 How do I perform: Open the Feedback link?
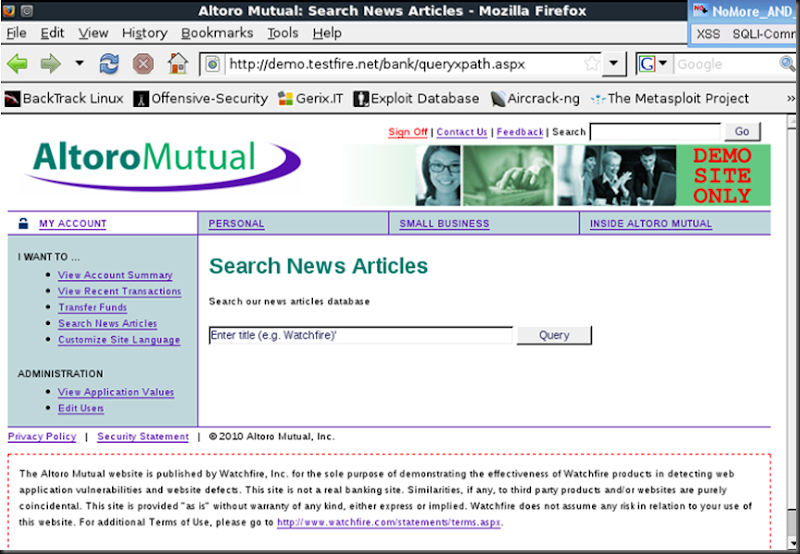(x=520, y=132)
